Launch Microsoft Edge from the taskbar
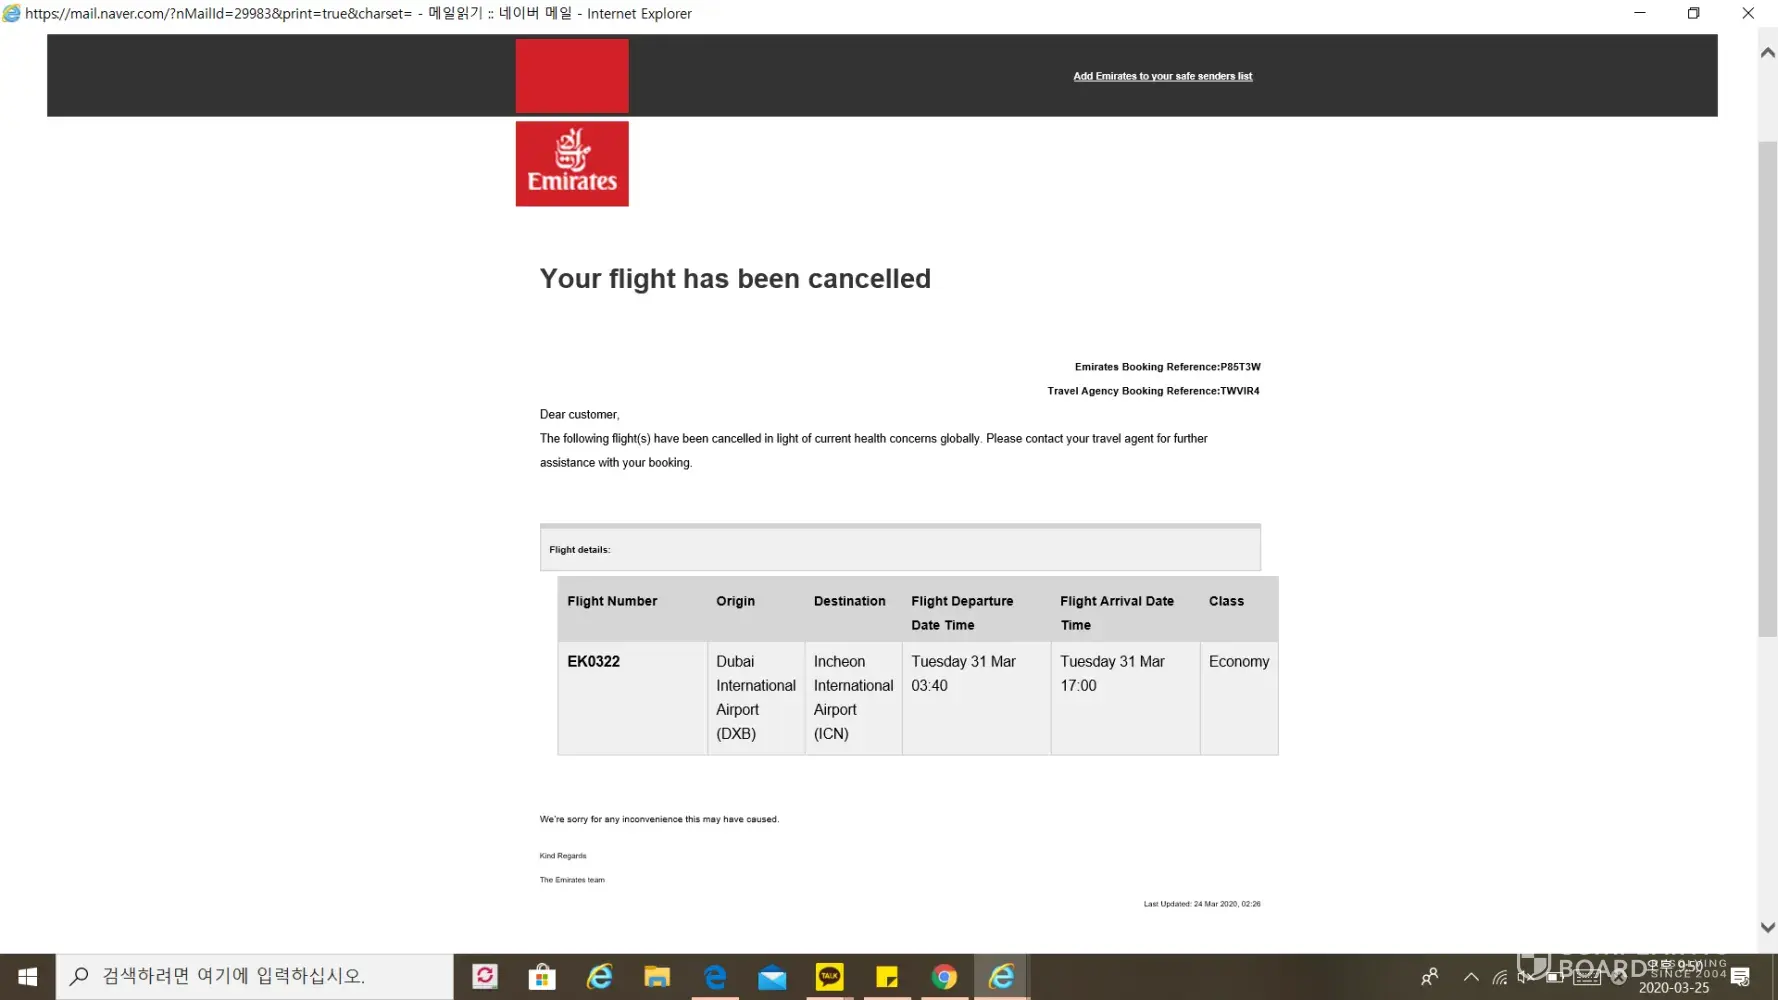The height and width of the screenshot is (1000, 1778). click(x=715, y=976)
